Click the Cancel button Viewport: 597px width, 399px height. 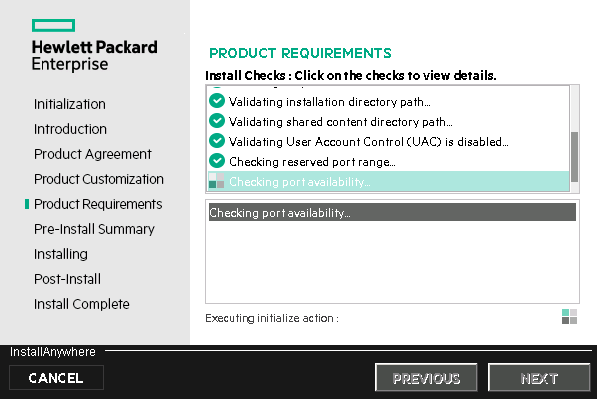(56, 378)
